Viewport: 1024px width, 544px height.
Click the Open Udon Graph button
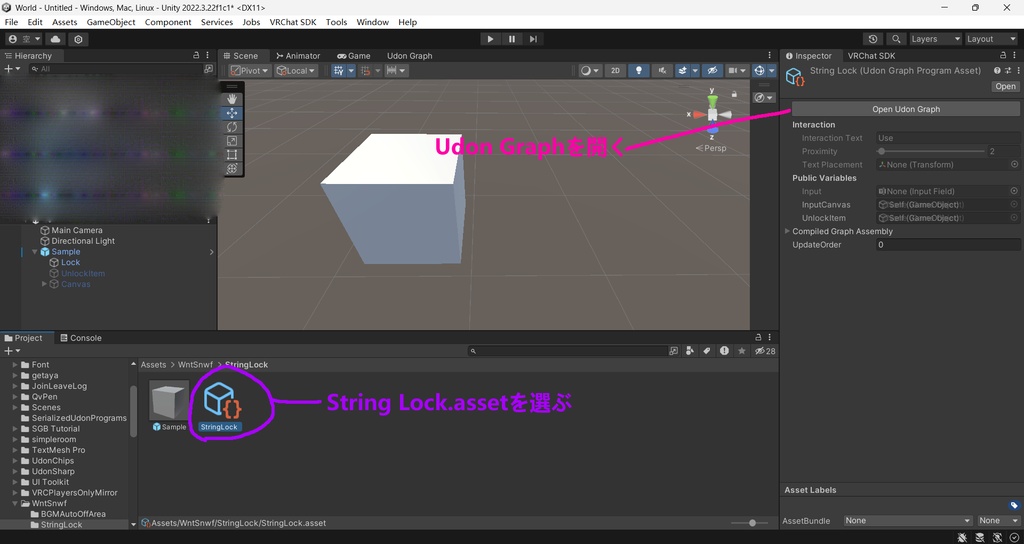(x=906, y=109)
